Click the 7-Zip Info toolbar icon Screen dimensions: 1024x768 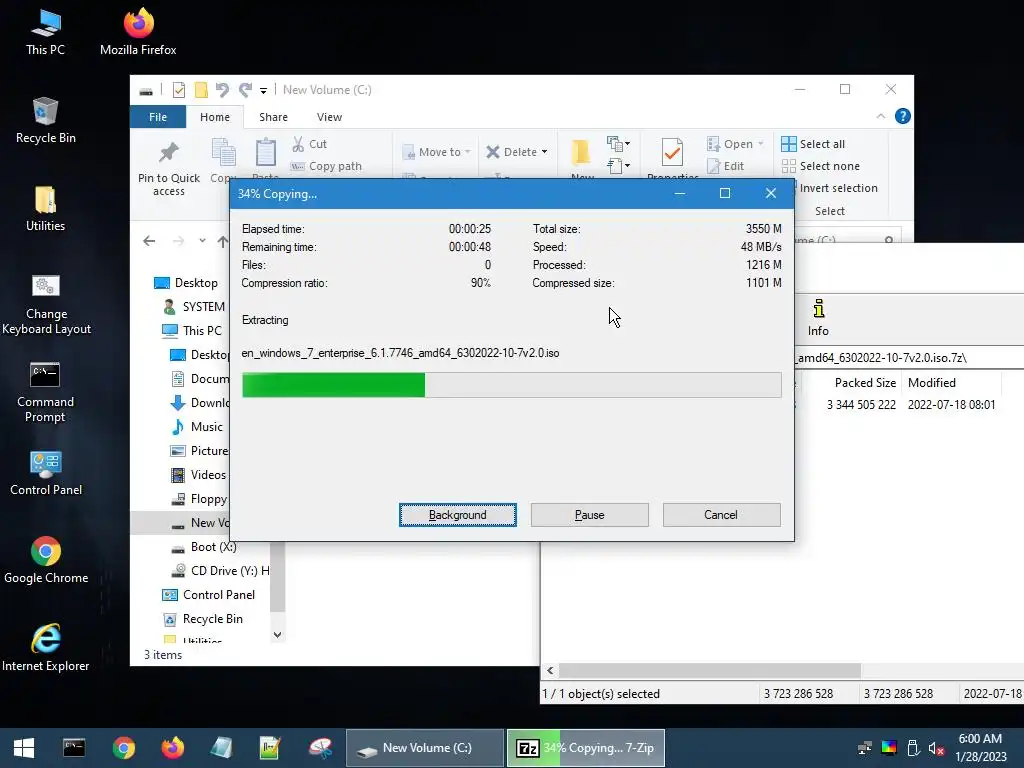[x=818, y=317]
